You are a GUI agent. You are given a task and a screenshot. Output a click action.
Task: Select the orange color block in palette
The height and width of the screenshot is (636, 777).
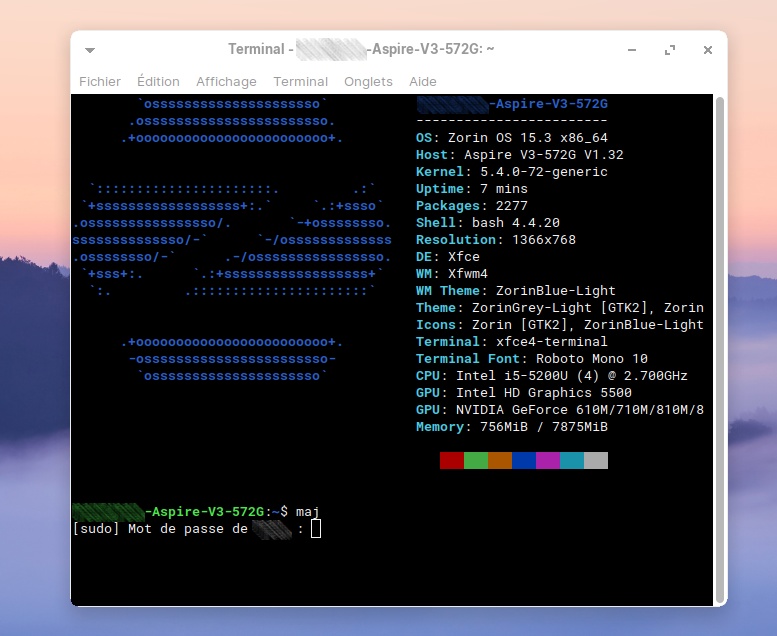(x=500, y=460)
